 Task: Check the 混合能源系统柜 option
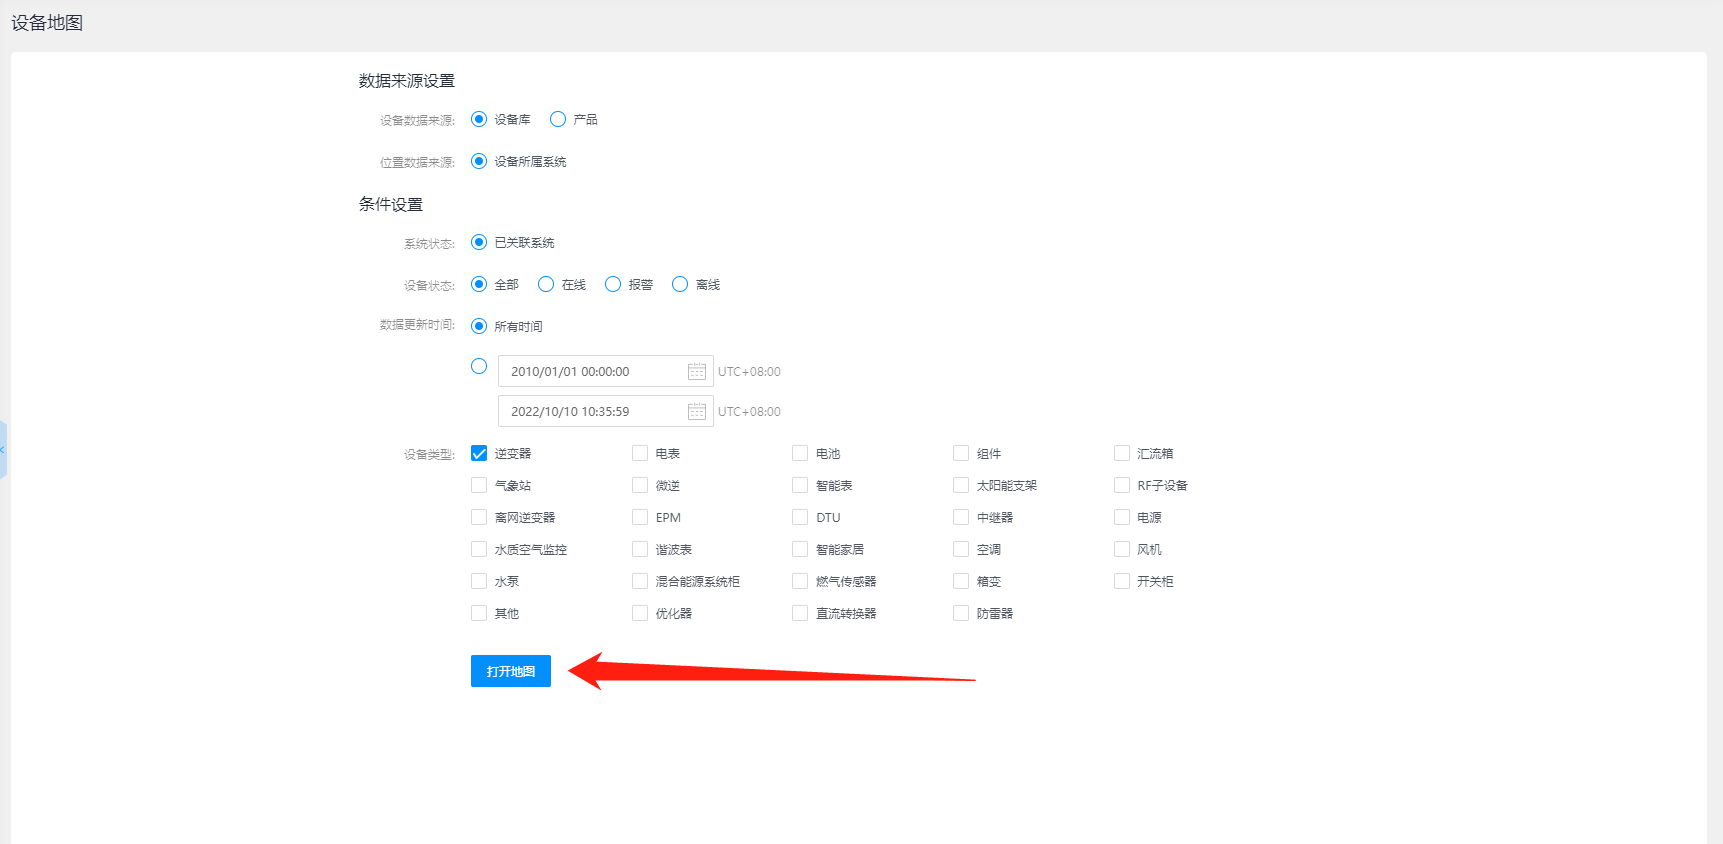(640, 582)
